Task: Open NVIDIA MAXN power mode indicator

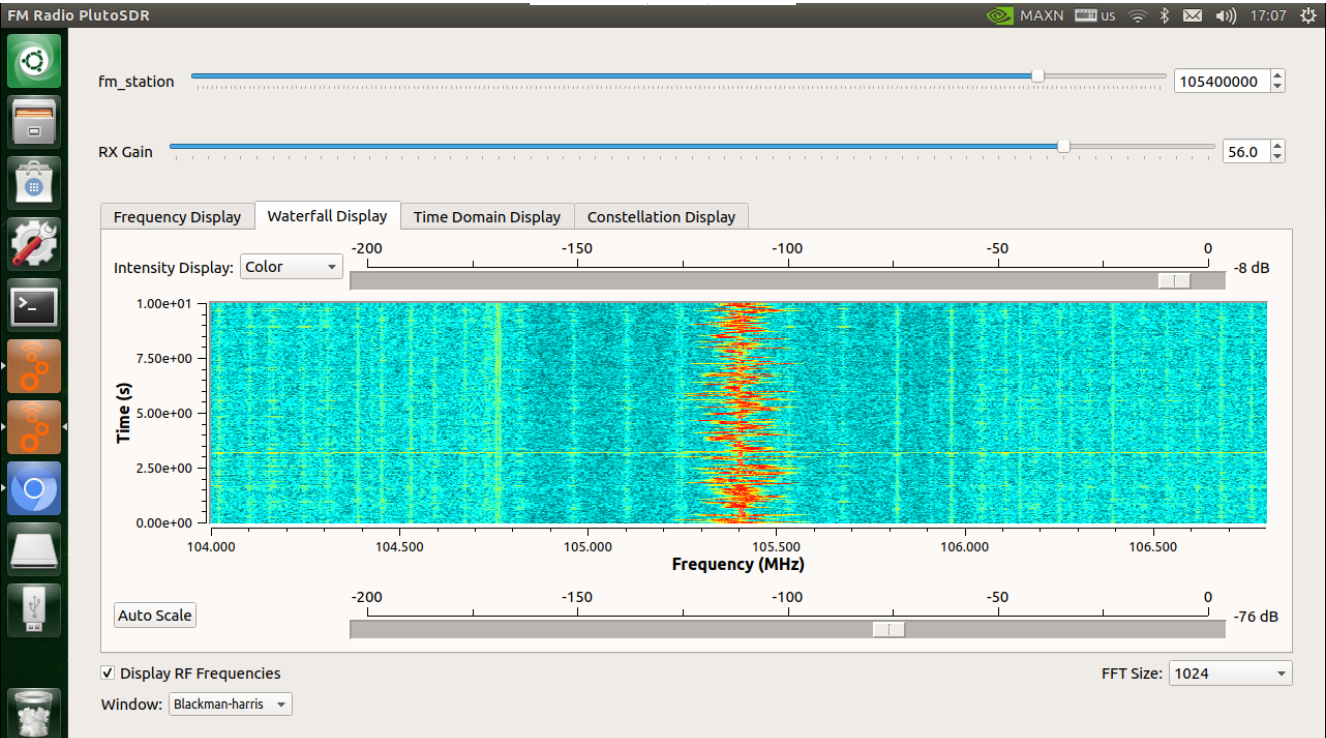Action: [x=1026, y=15]
